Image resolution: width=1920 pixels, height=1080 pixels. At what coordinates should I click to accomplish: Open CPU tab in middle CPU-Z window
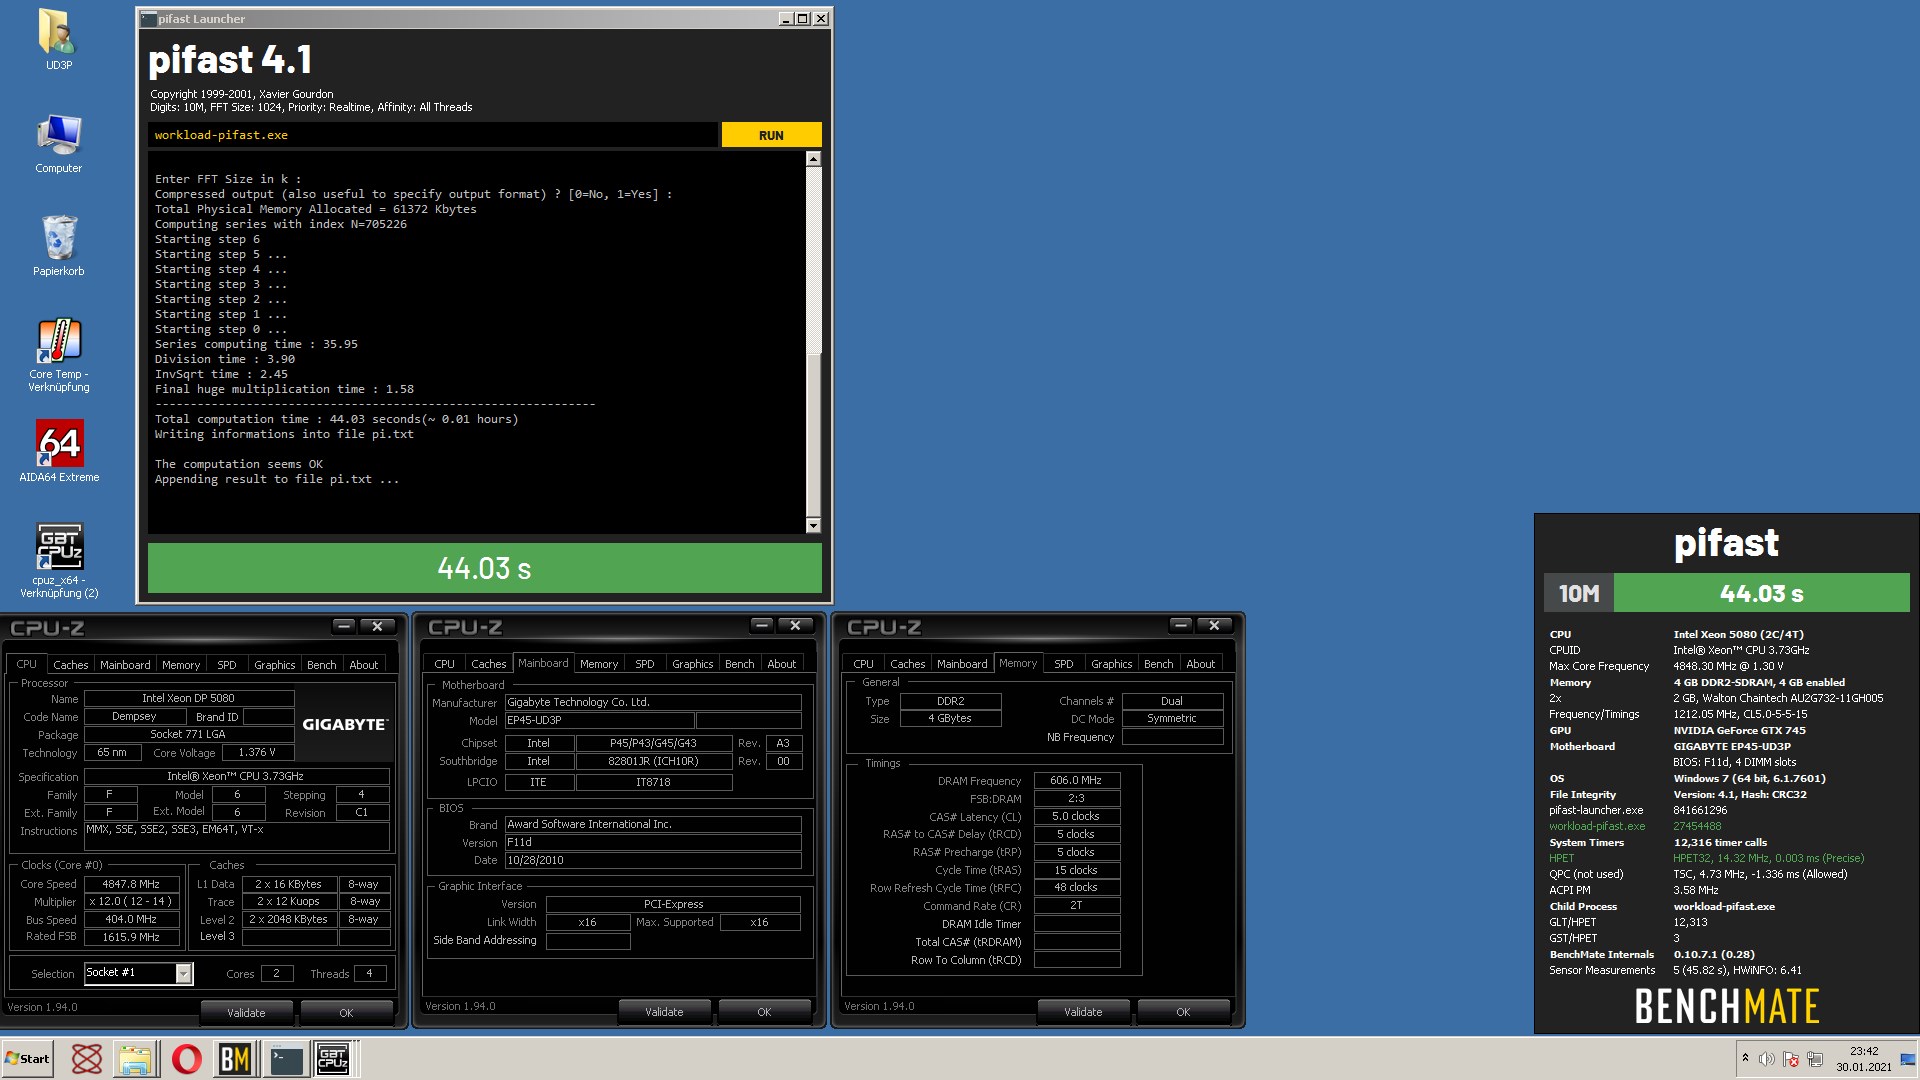pos(444,664)
